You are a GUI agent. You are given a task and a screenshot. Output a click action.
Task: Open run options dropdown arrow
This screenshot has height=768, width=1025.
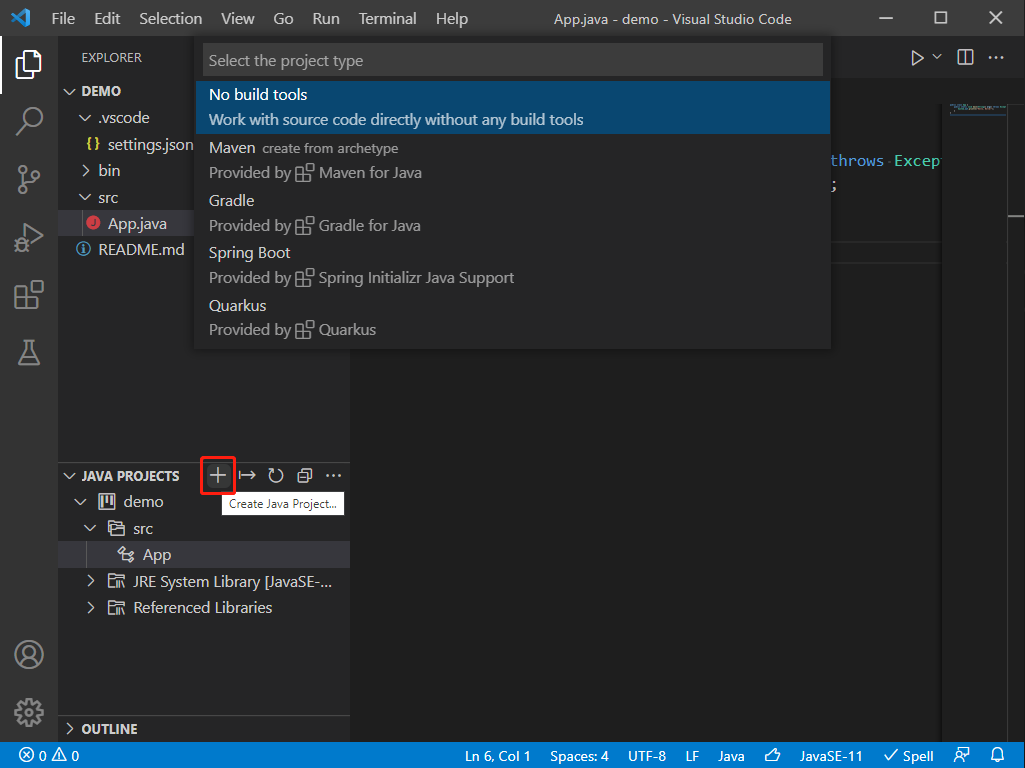(x=937, y=57)
